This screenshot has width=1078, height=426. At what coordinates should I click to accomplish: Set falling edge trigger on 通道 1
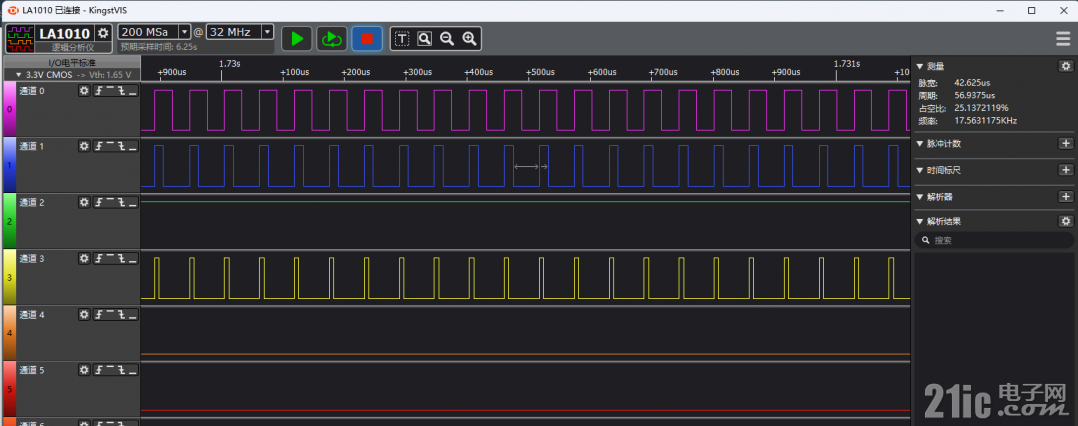[x=121, y=146]
